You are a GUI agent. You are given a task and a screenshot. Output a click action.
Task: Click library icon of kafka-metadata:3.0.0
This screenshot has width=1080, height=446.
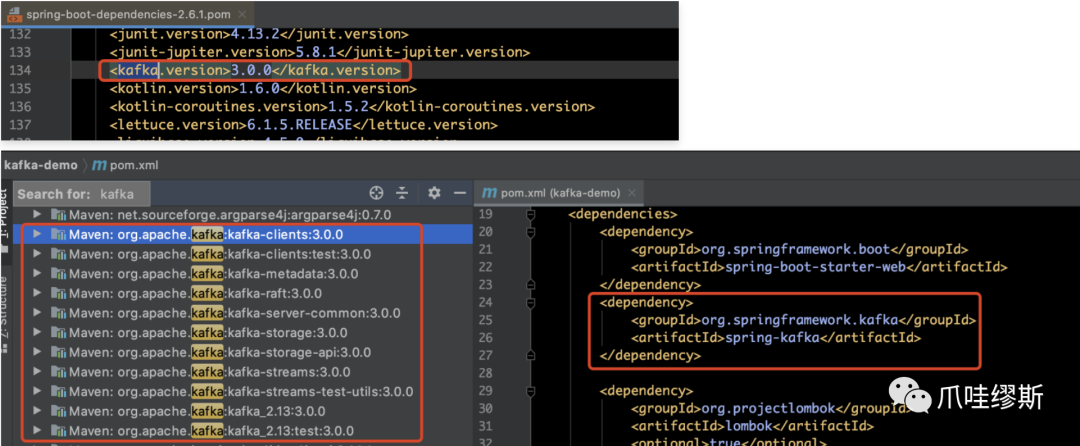point(59,274)
